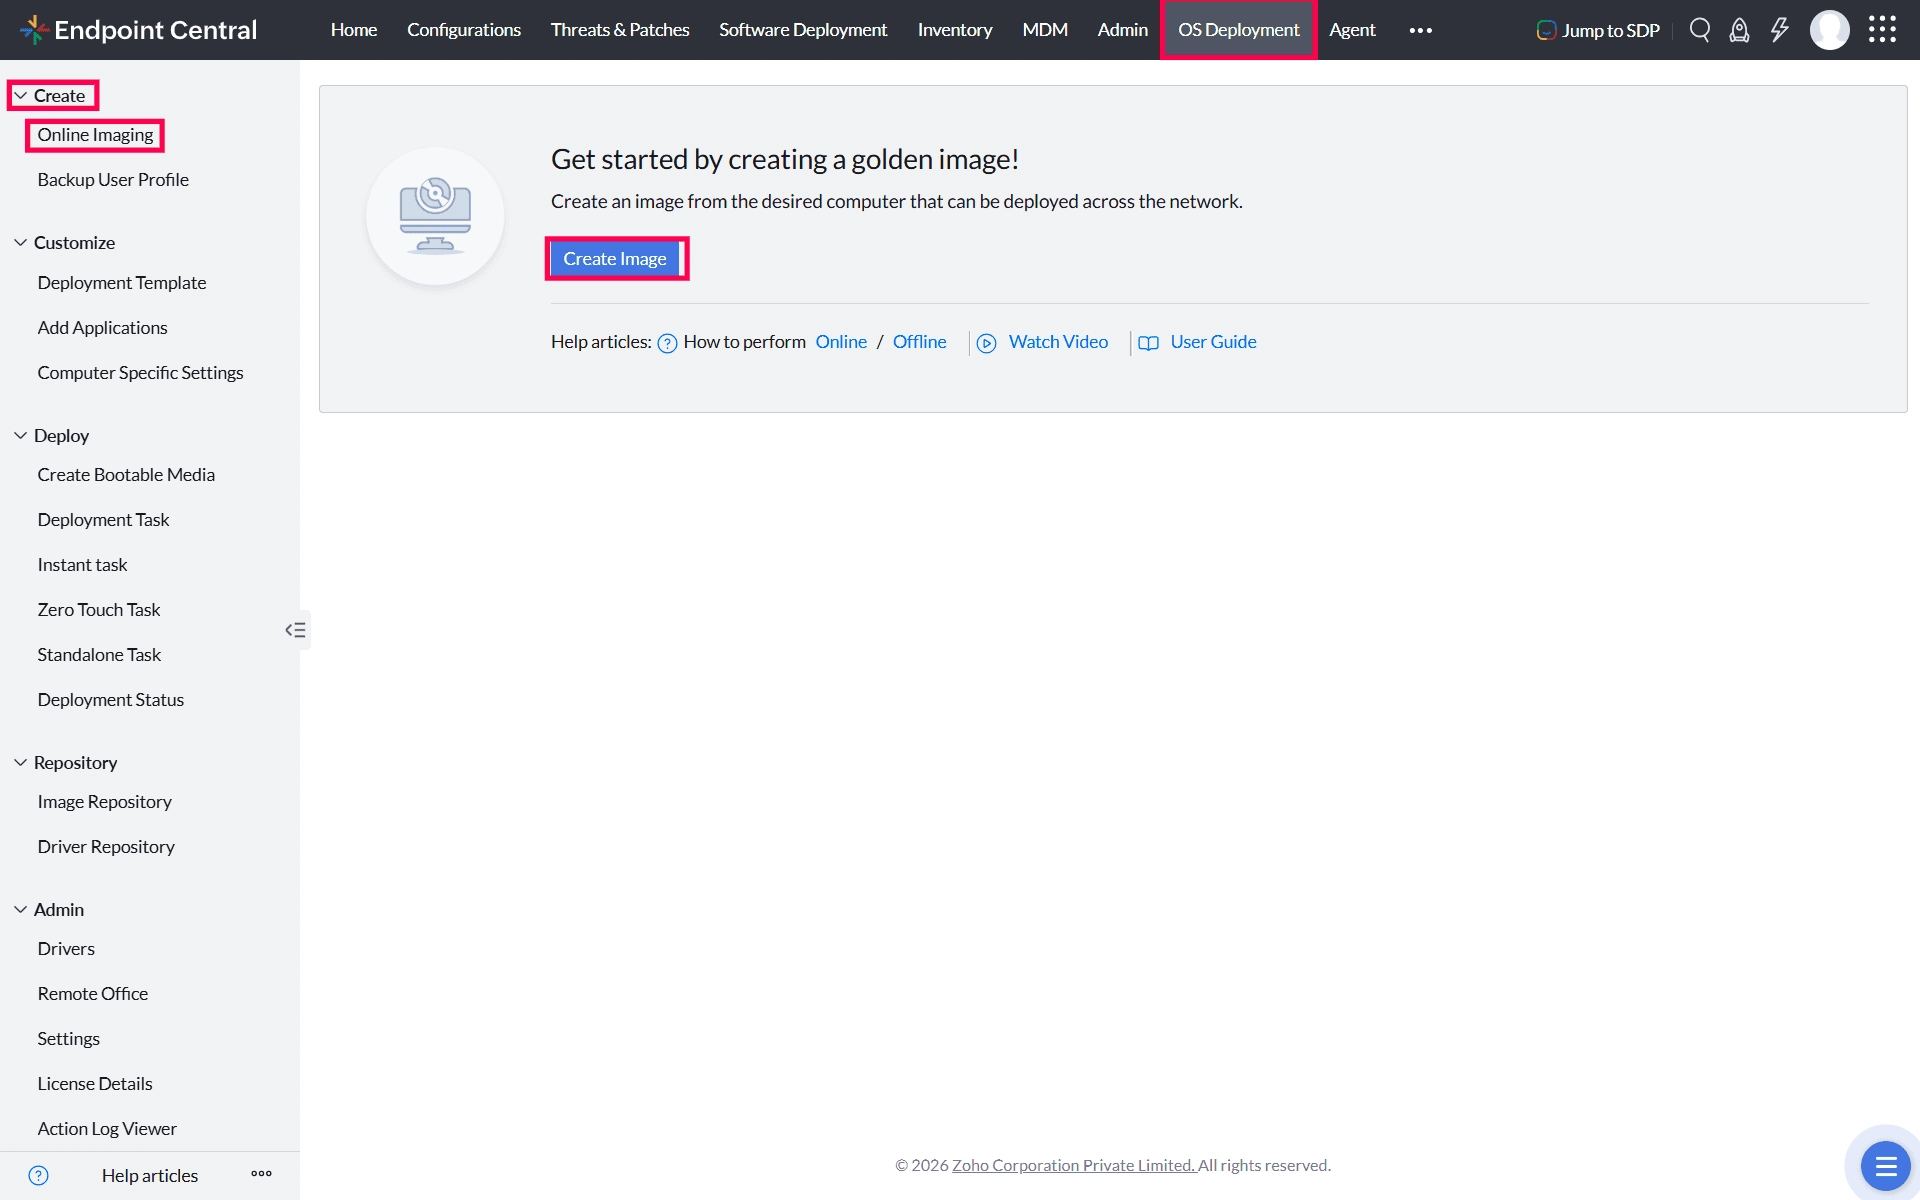Switch to the Inventory tab
1920x1200 pixels.
click(955, 30)
